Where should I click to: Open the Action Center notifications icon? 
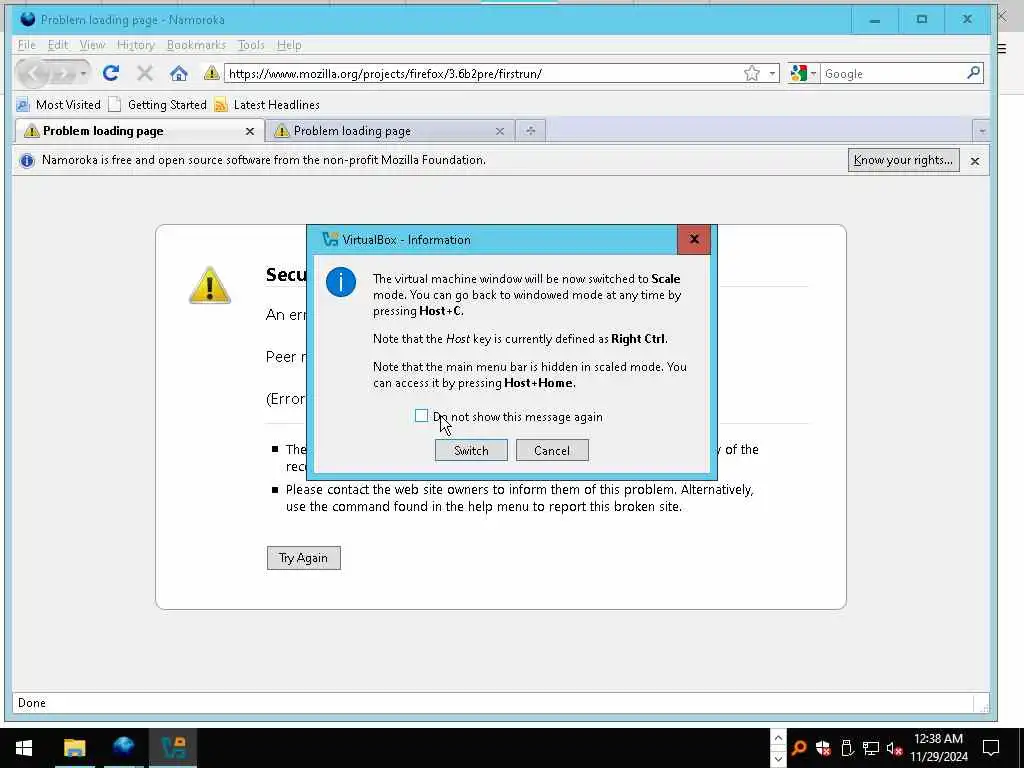click(991, 748)
